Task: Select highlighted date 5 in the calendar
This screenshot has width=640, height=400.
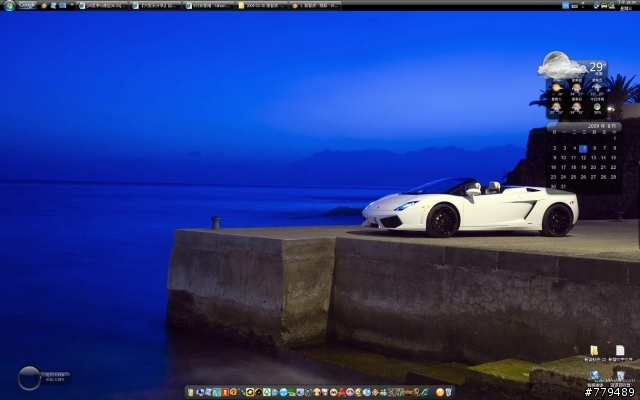Action: point(582,148)
